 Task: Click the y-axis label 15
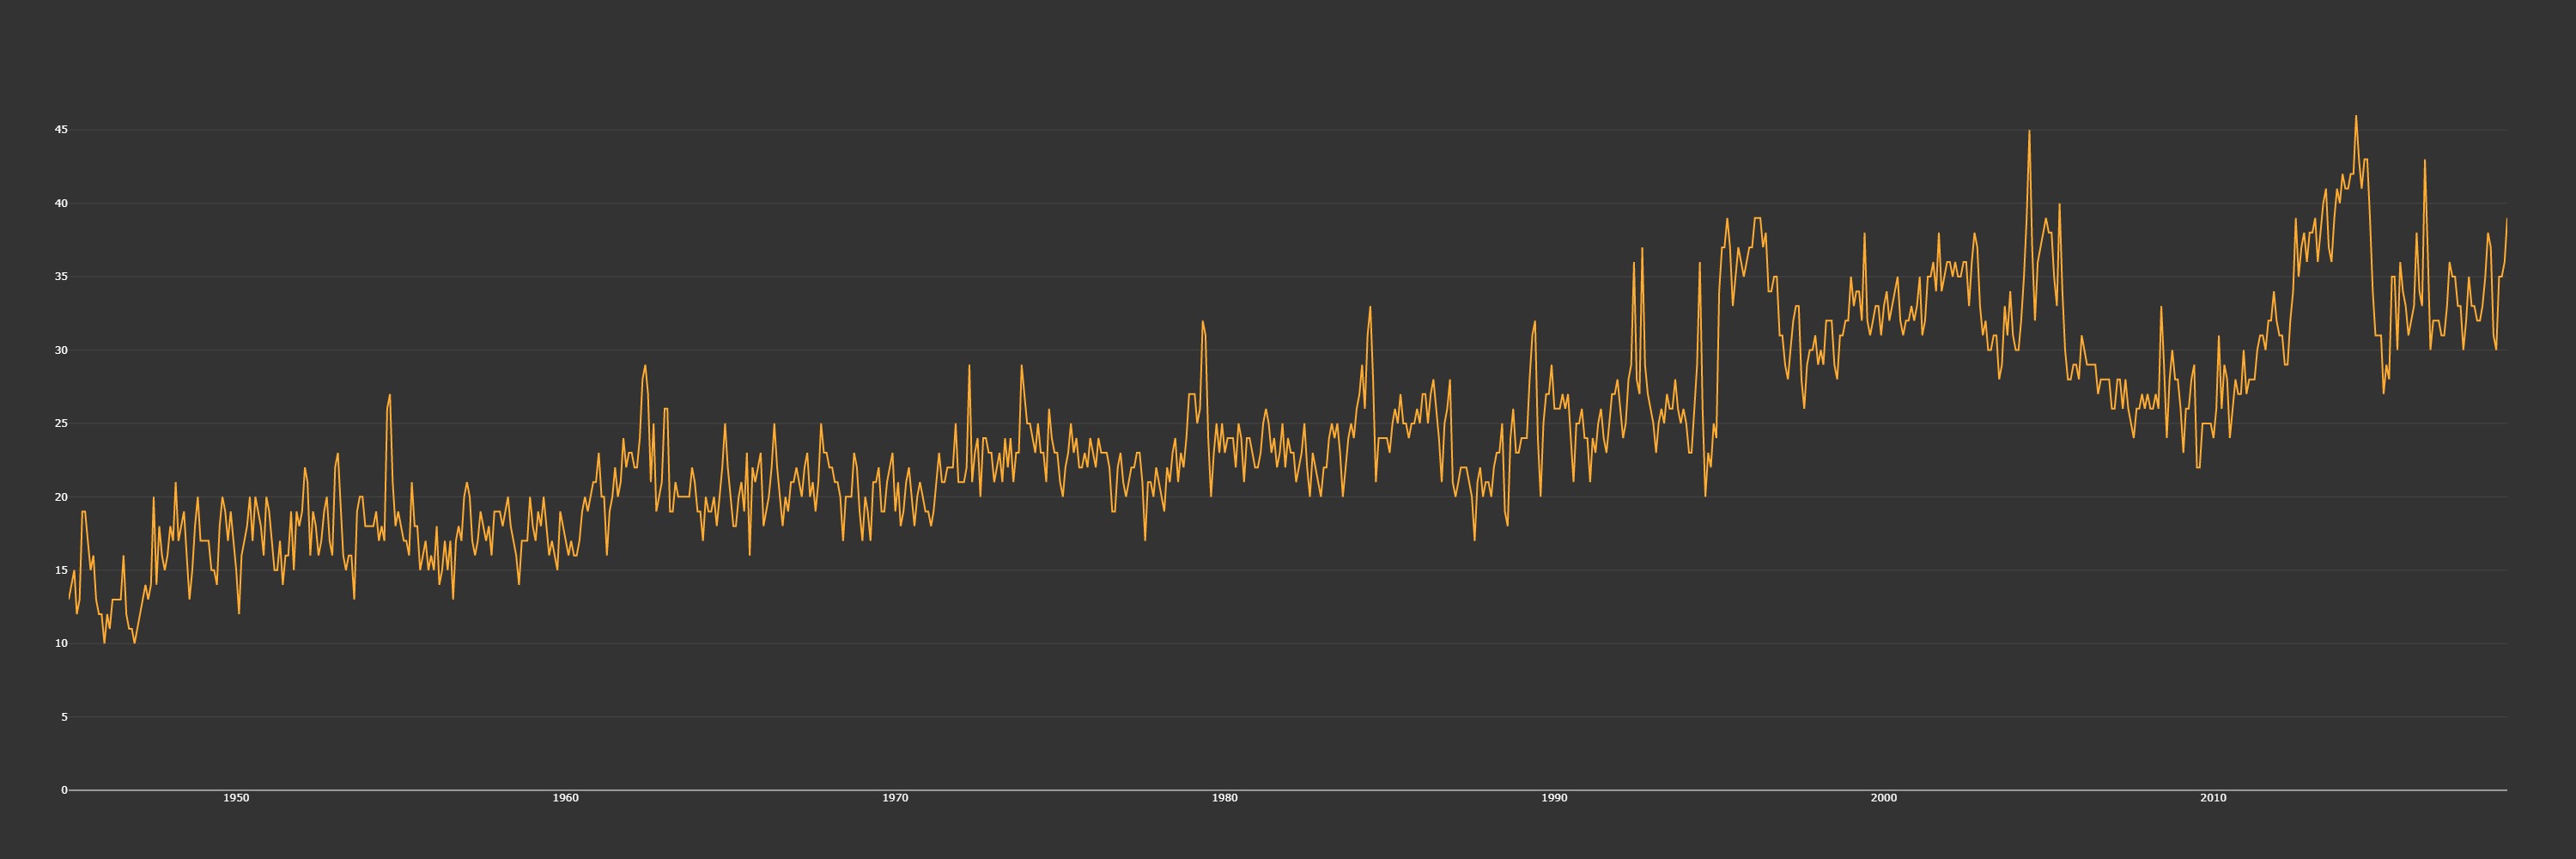pos(61,570)
